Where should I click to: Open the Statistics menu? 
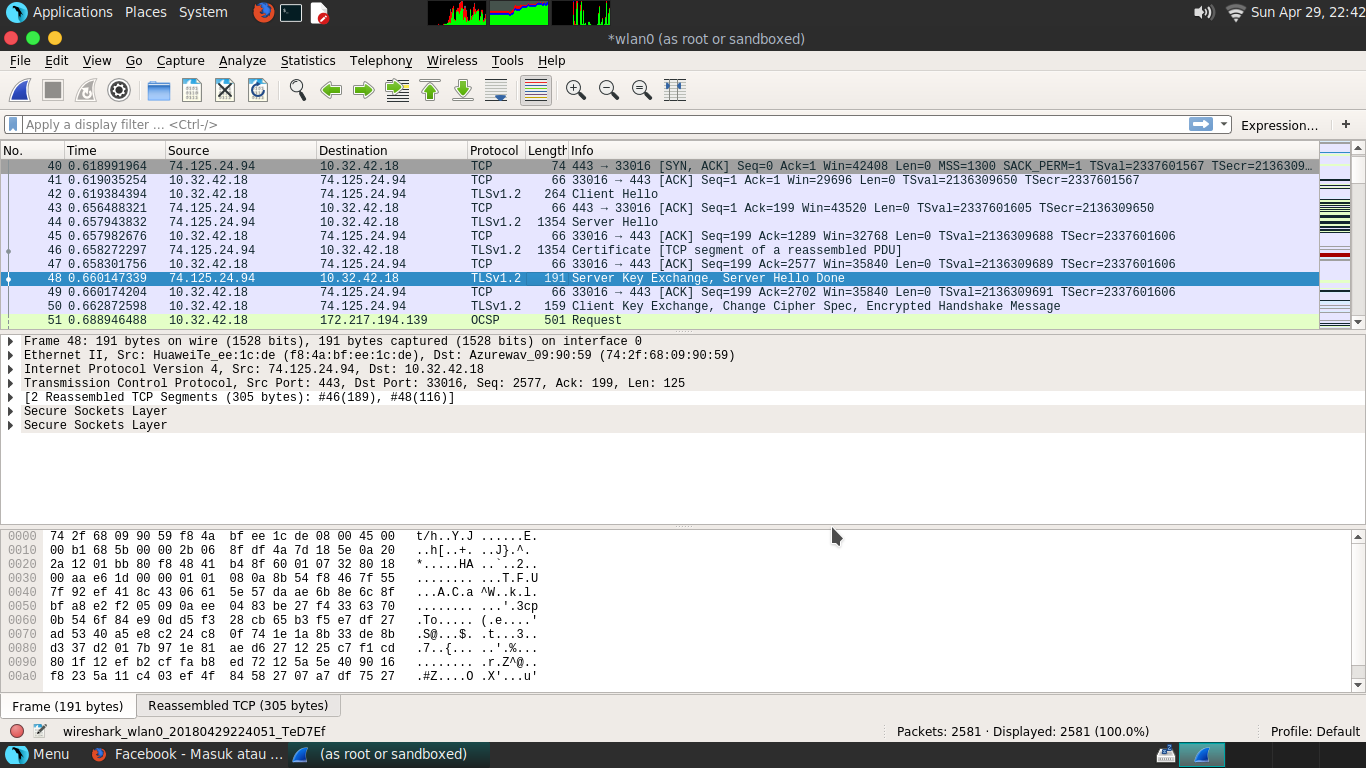coord(308,60)
